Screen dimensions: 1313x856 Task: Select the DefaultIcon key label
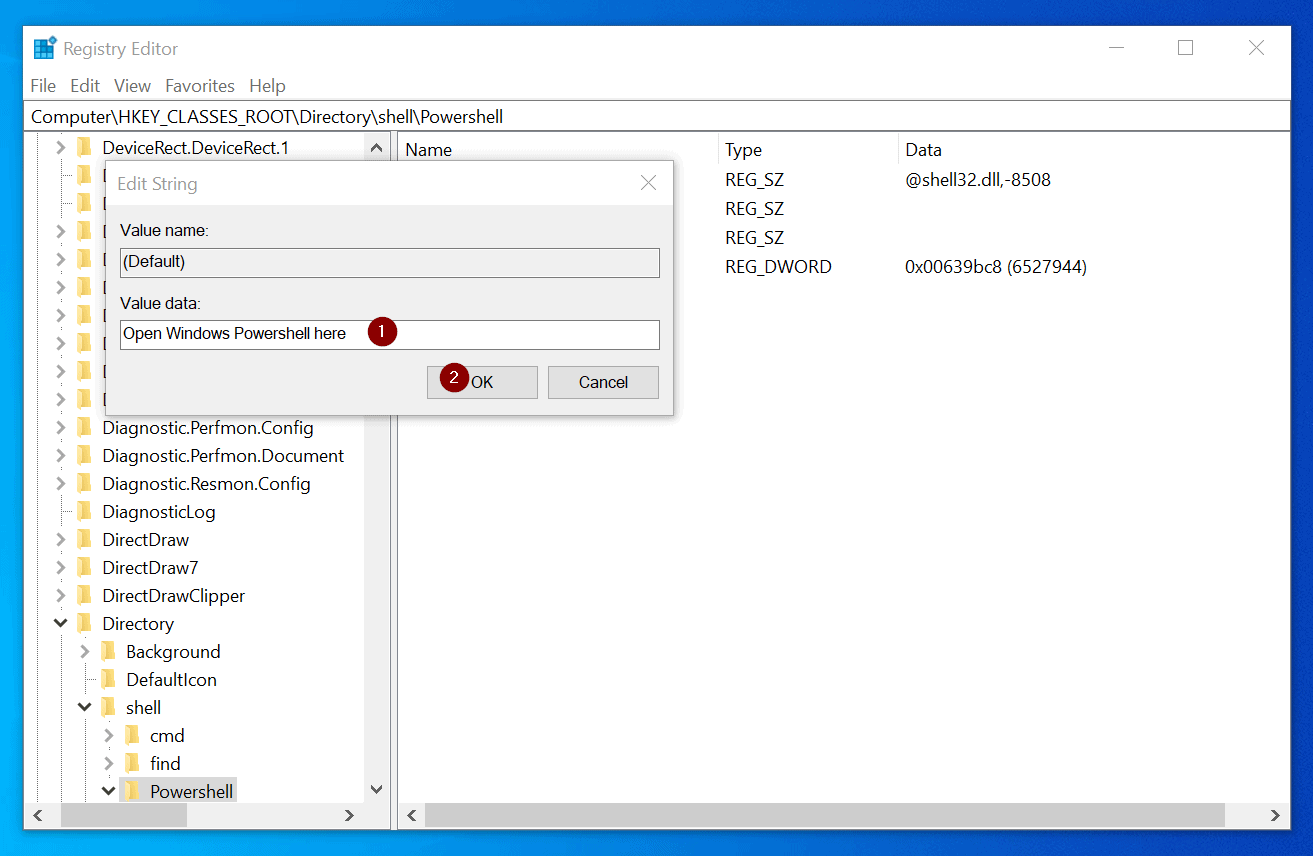click(x=171, y=680)
